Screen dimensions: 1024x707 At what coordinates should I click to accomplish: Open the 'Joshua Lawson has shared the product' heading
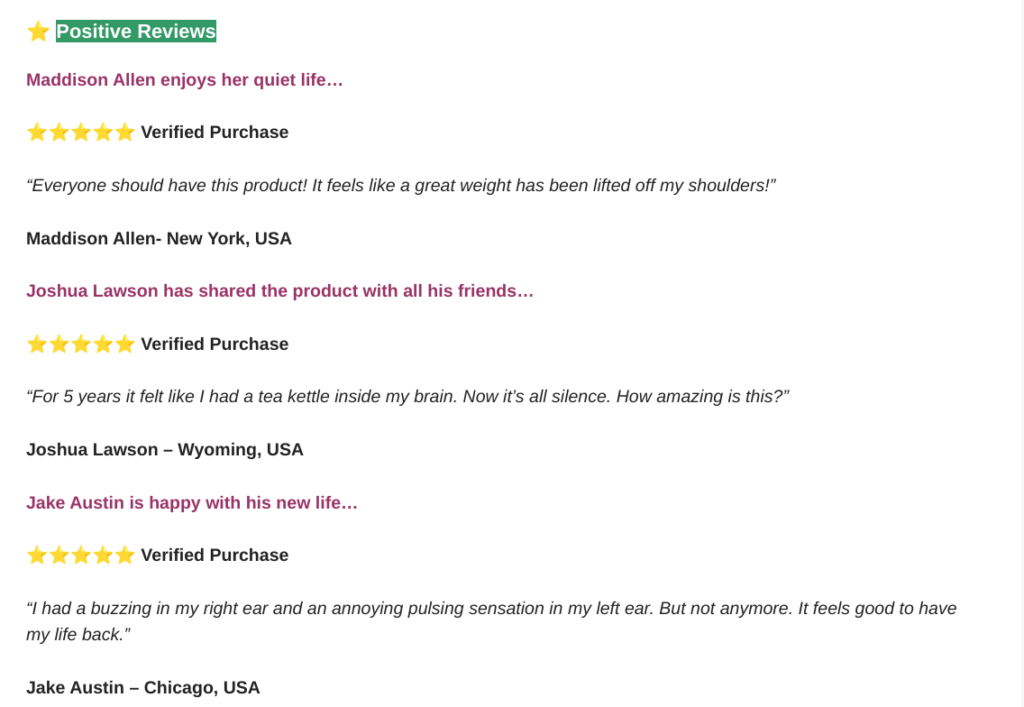point(280,291)
